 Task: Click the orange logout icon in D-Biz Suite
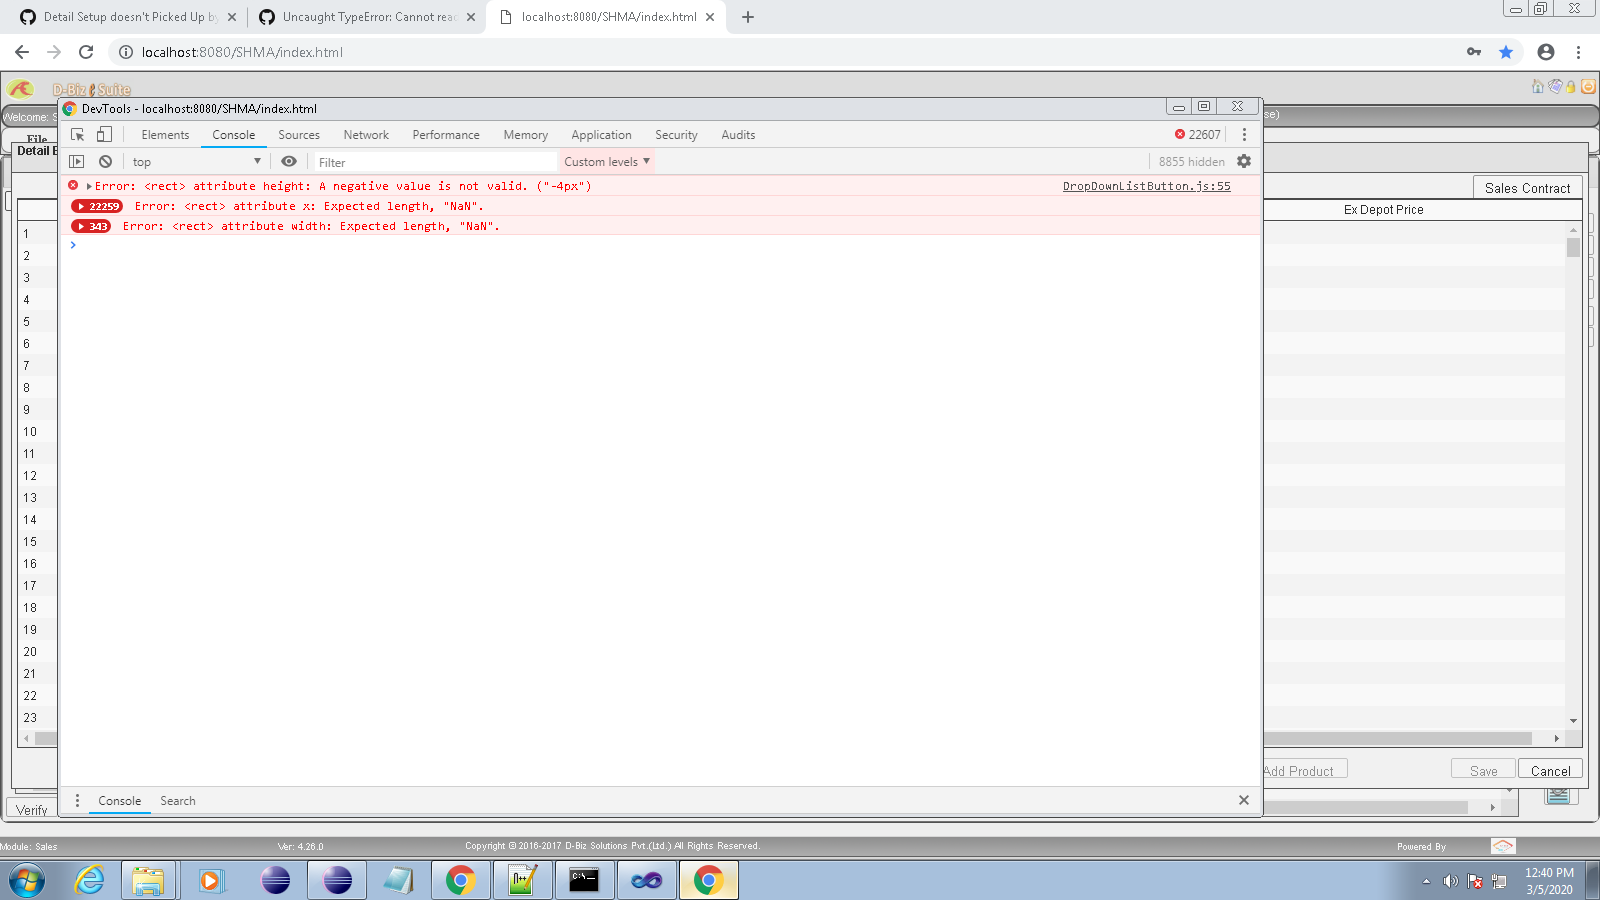pos(1588,87)
